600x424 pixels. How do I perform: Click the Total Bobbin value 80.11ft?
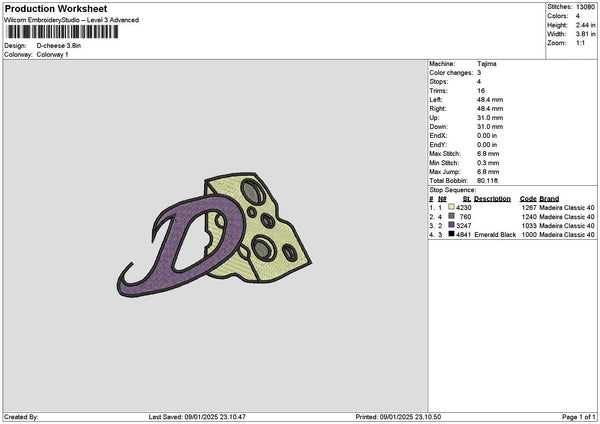click(x=487, y=181)
